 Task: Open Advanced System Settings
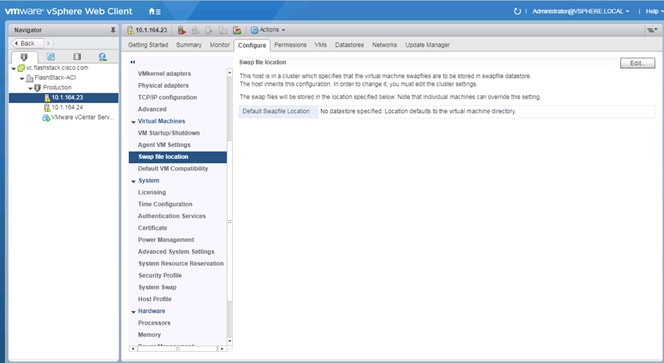pos(176,252)
